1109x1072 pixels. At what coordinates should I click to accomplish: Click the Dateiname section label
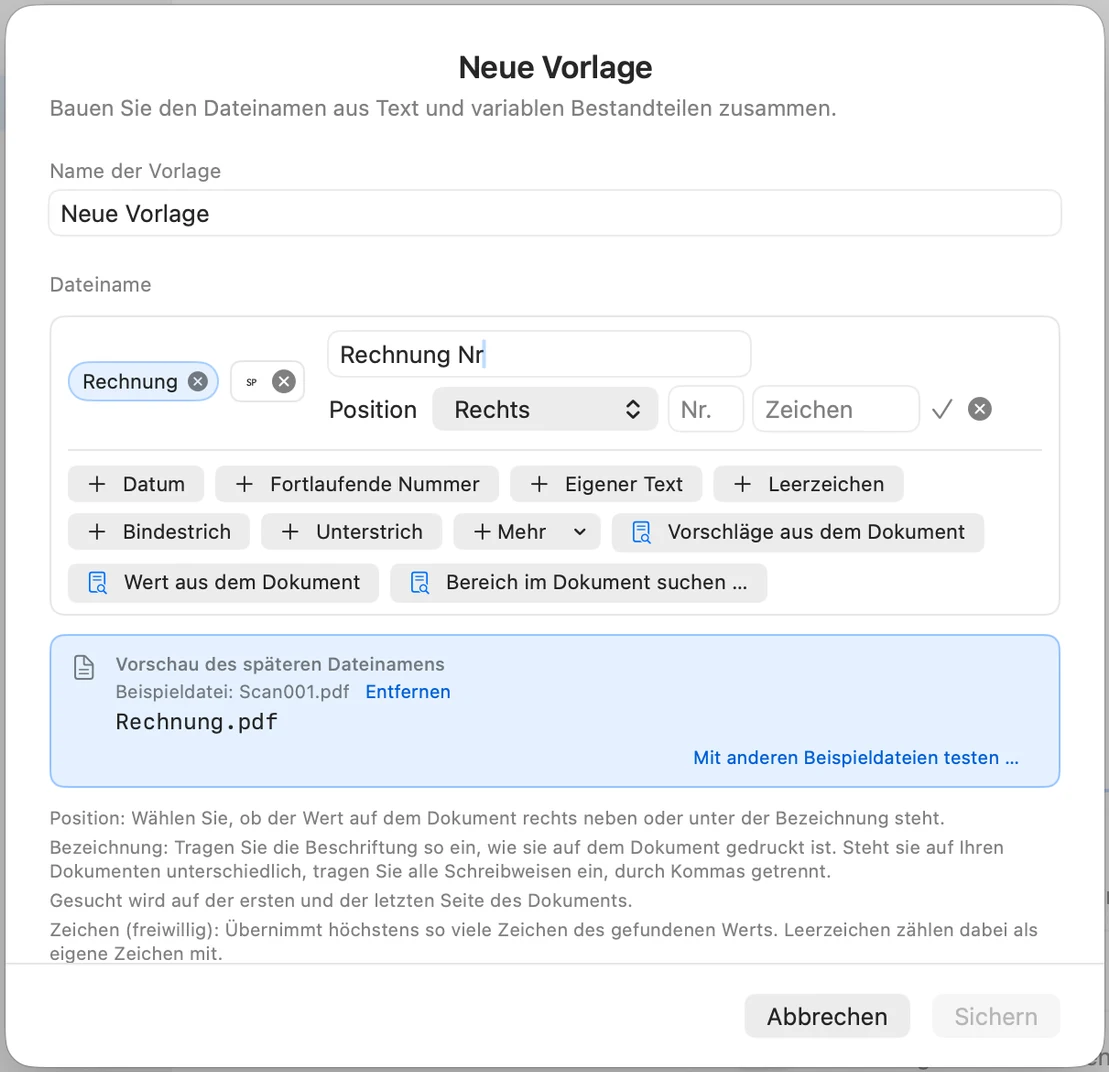[x=100, y=285]
